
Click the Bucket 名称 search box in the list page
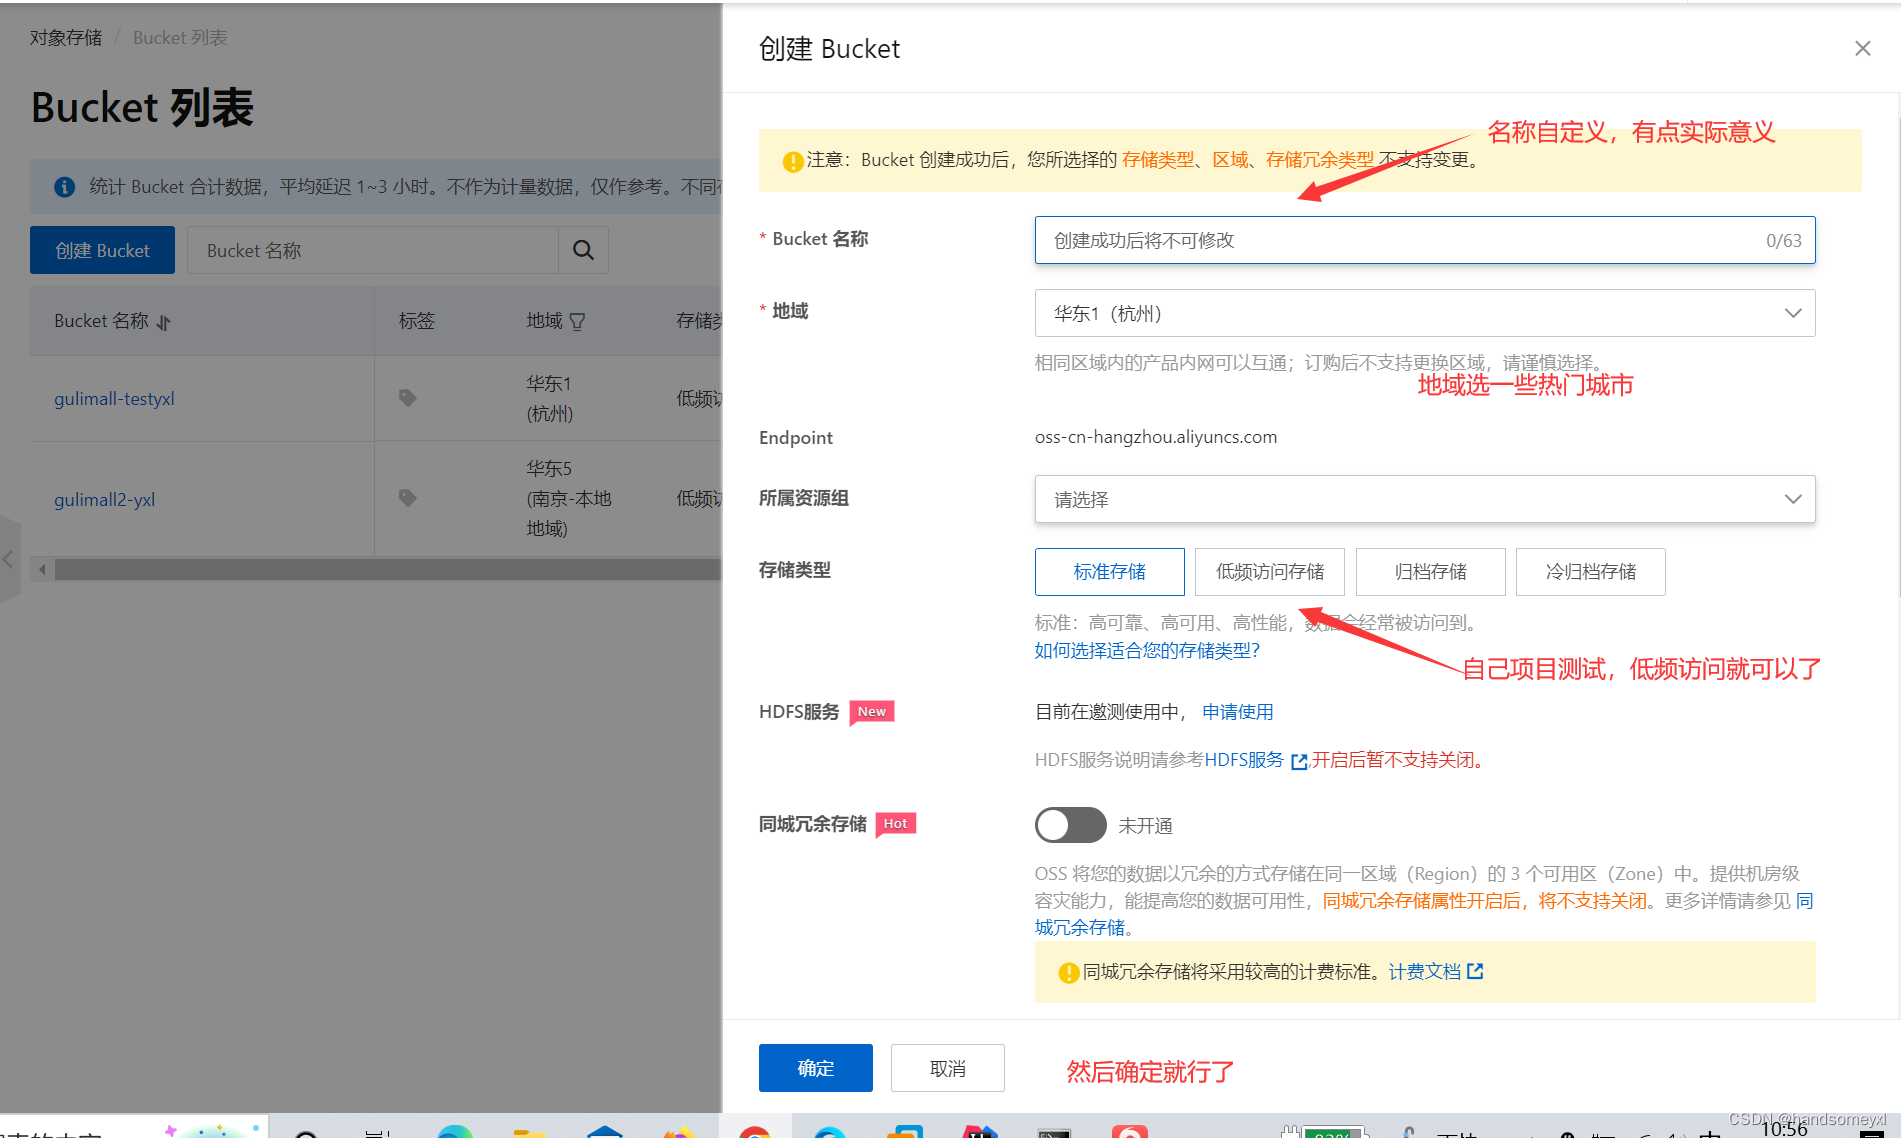coord(372,250)
